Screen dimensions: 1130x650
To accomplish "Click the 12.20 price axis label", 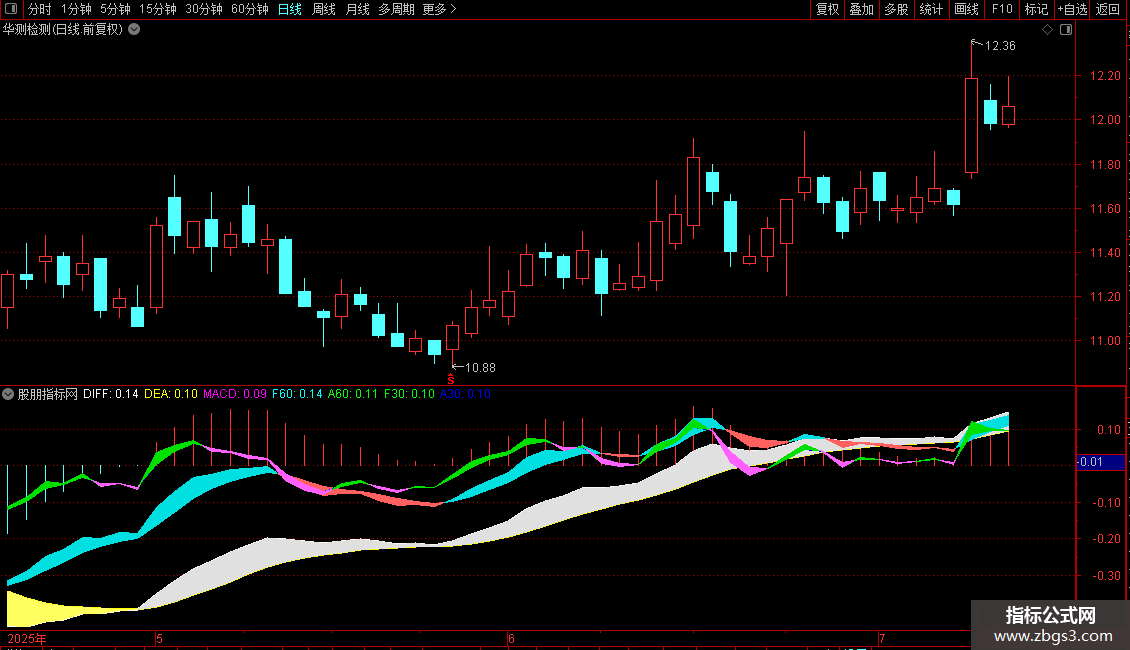I will click(x=1105, y=76).
